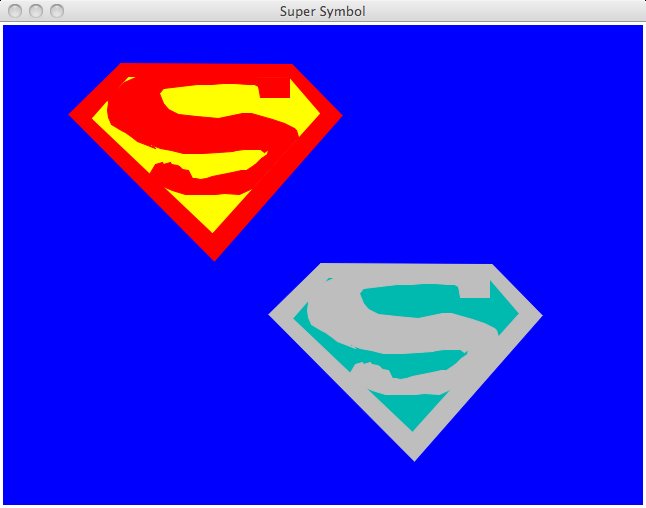Minimize the Super Symbol window
This screenshot has height=508, width=646.
tap(36, 11)
